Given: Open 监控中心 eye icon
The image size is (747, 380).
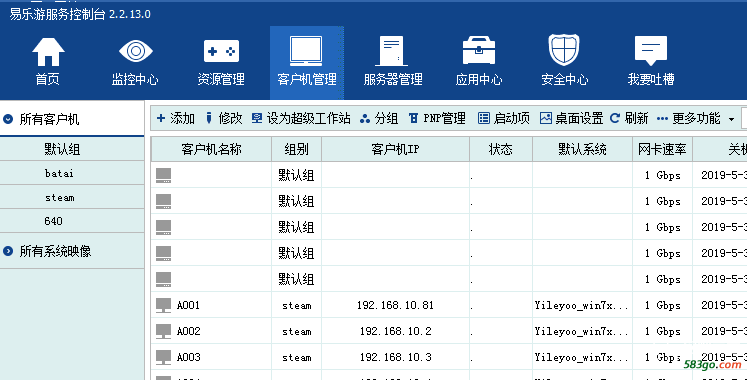Looking at the screenshot, I should click(135, 51).
